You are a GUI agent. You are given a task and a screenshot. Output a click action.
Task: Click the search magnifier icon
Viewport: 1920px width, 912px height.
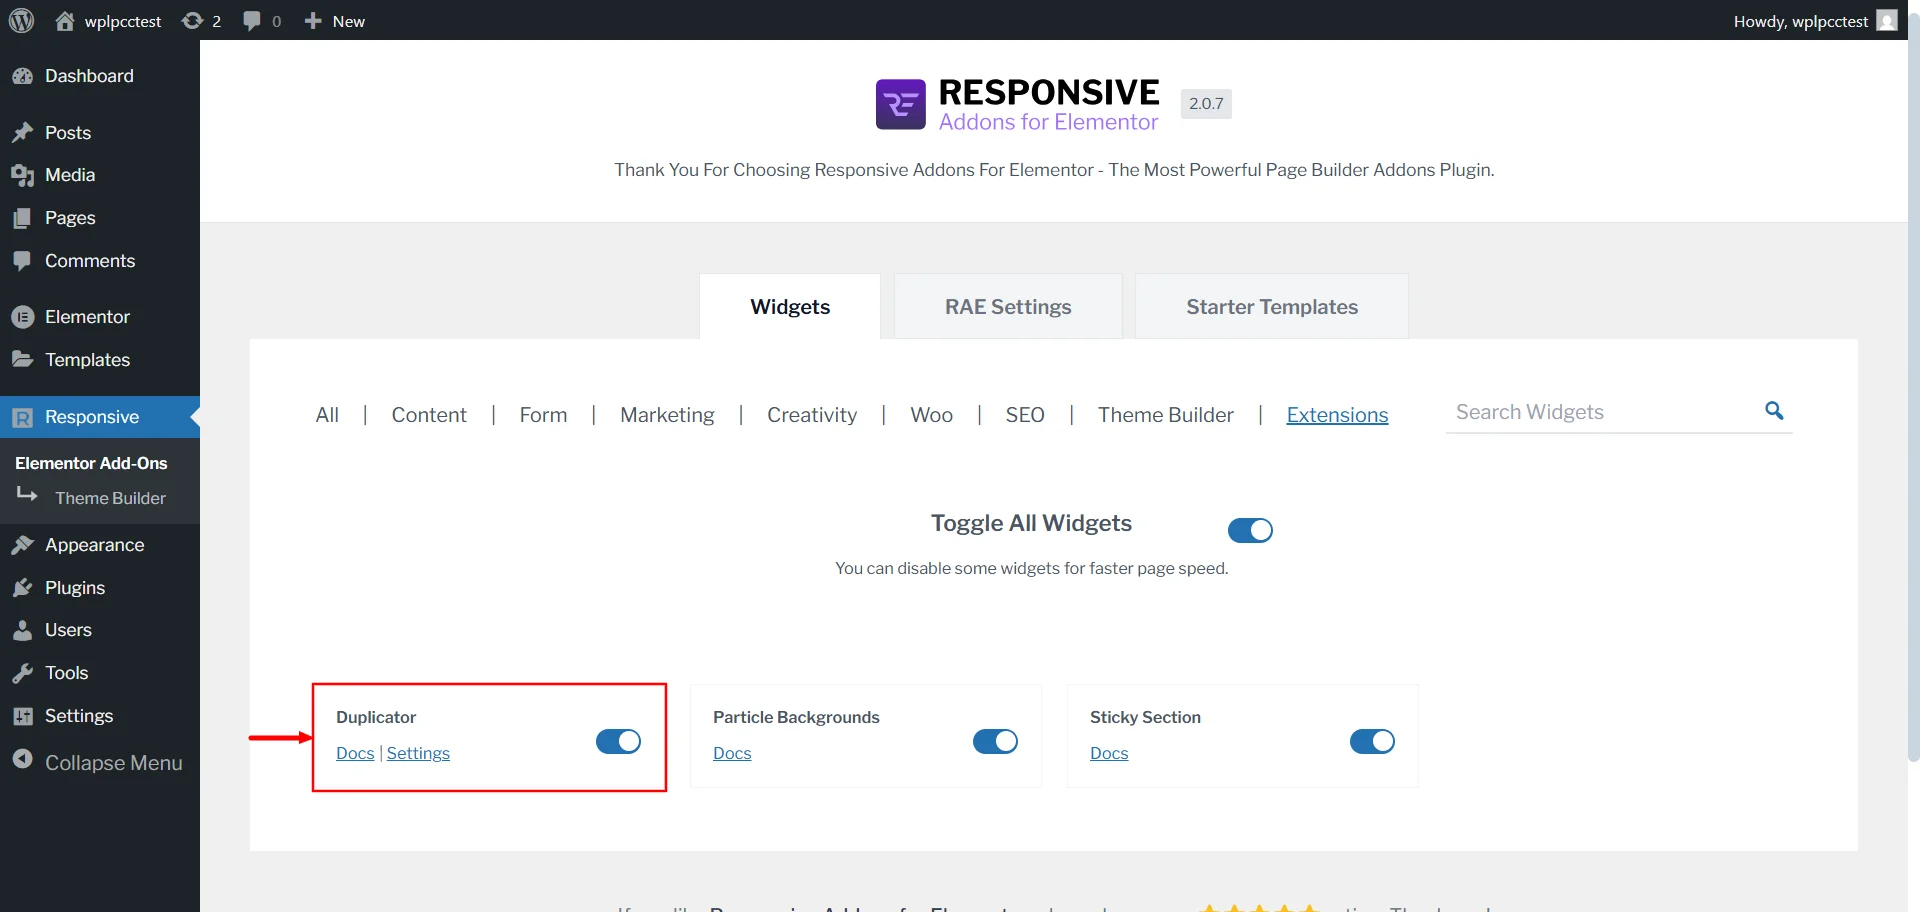1774,410
